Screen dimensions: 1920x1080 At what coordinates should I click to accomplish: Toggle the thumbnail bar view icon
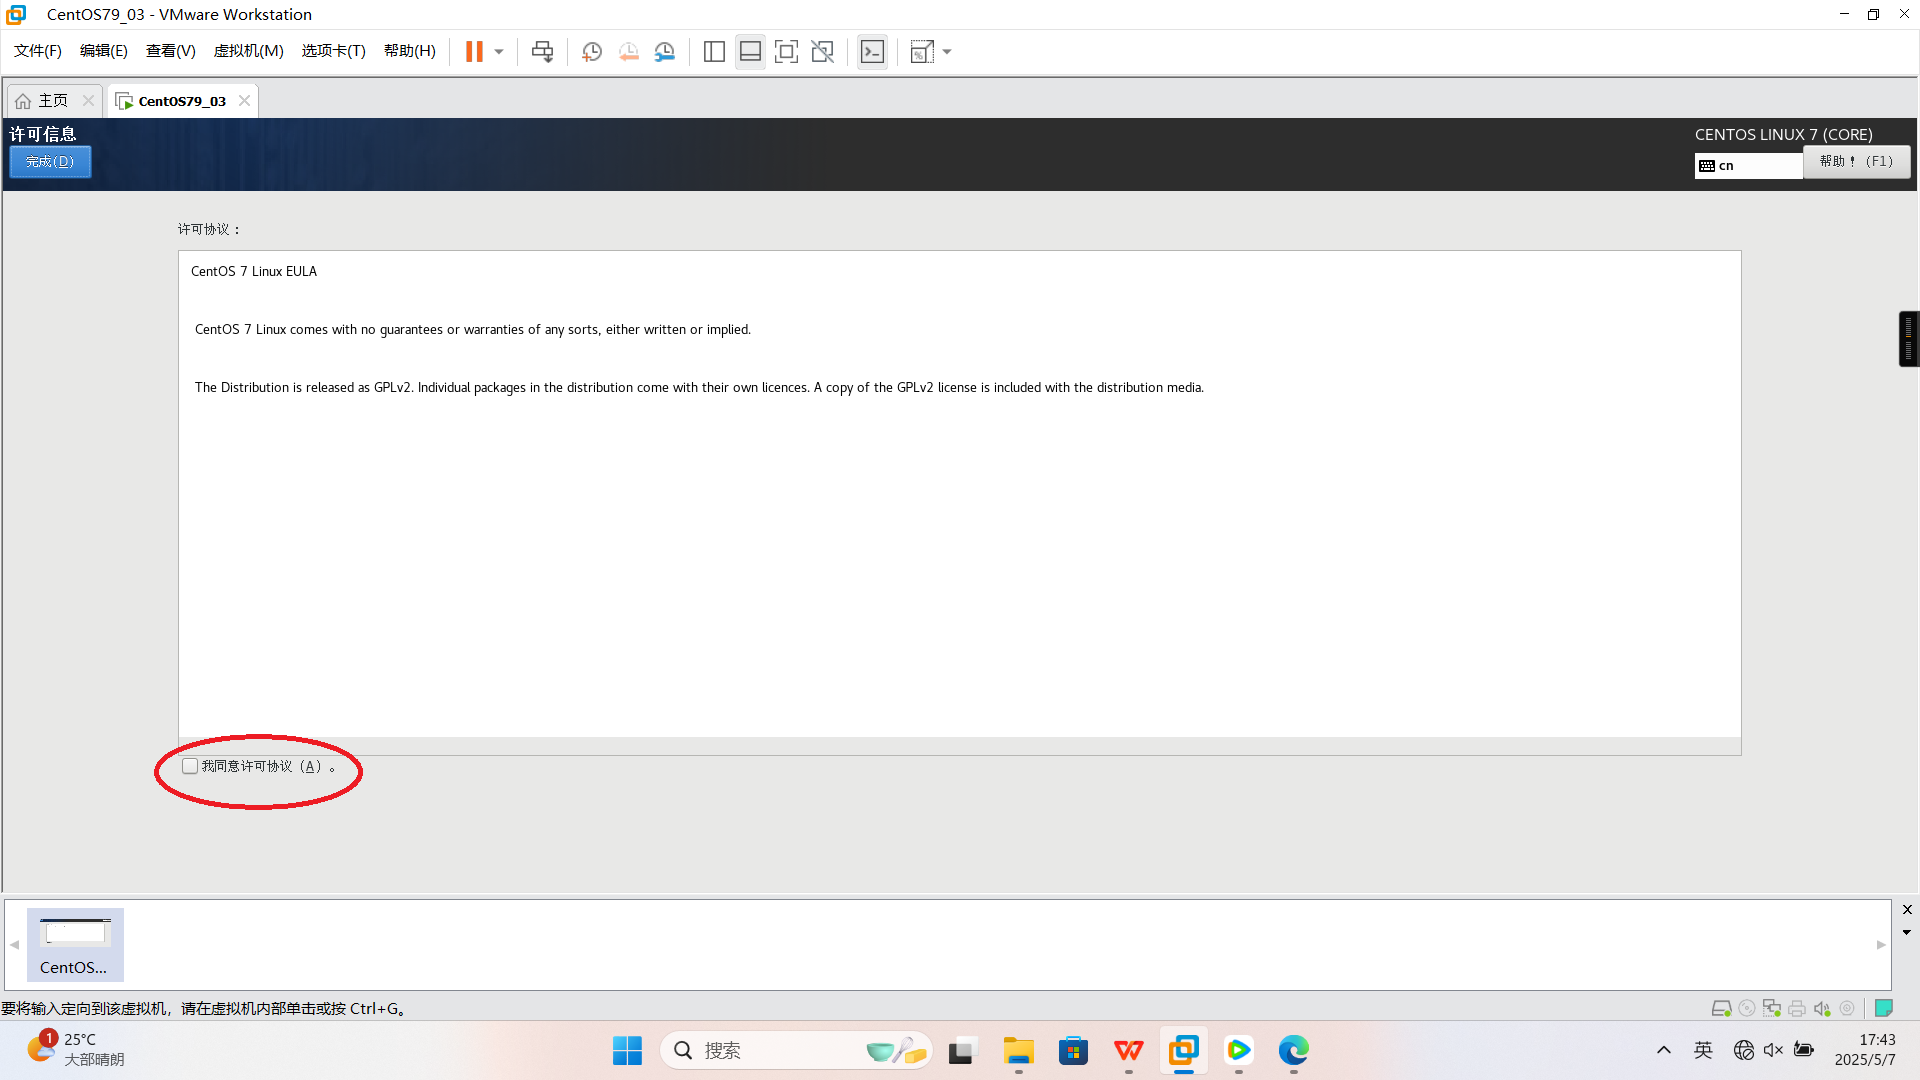coord(750,52)
